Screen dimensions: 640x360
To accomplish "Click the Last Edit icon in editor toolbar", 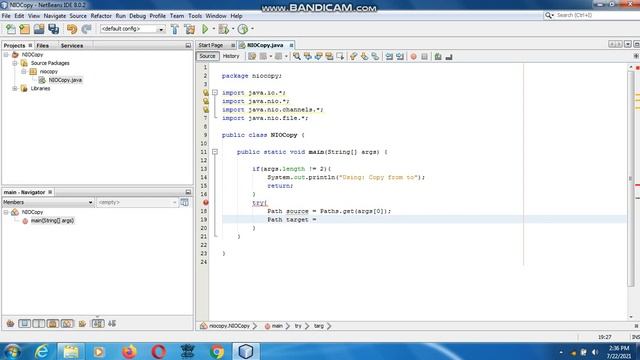I will 252,56.
